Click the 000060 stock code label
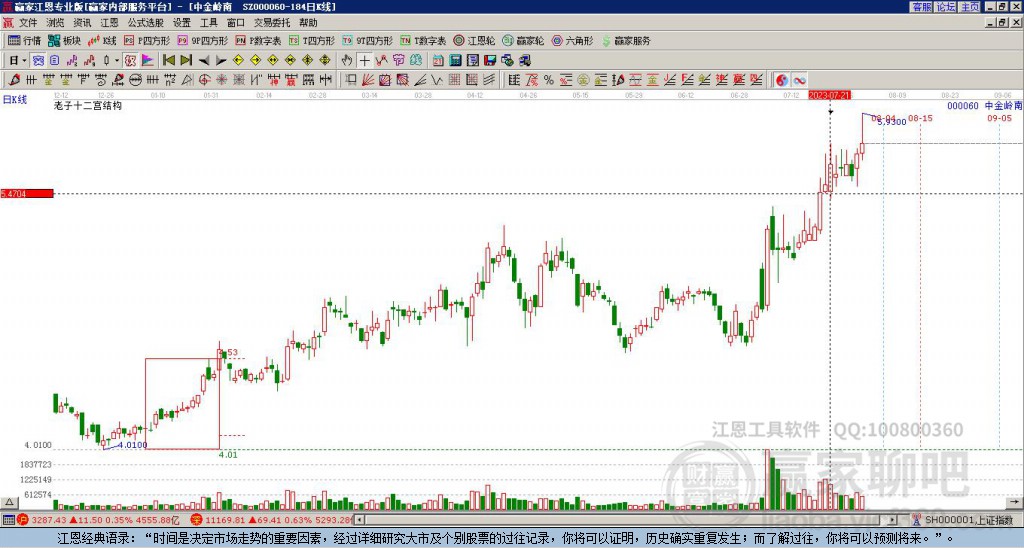This screenshot has width=1024, height=548. point(963,105)
